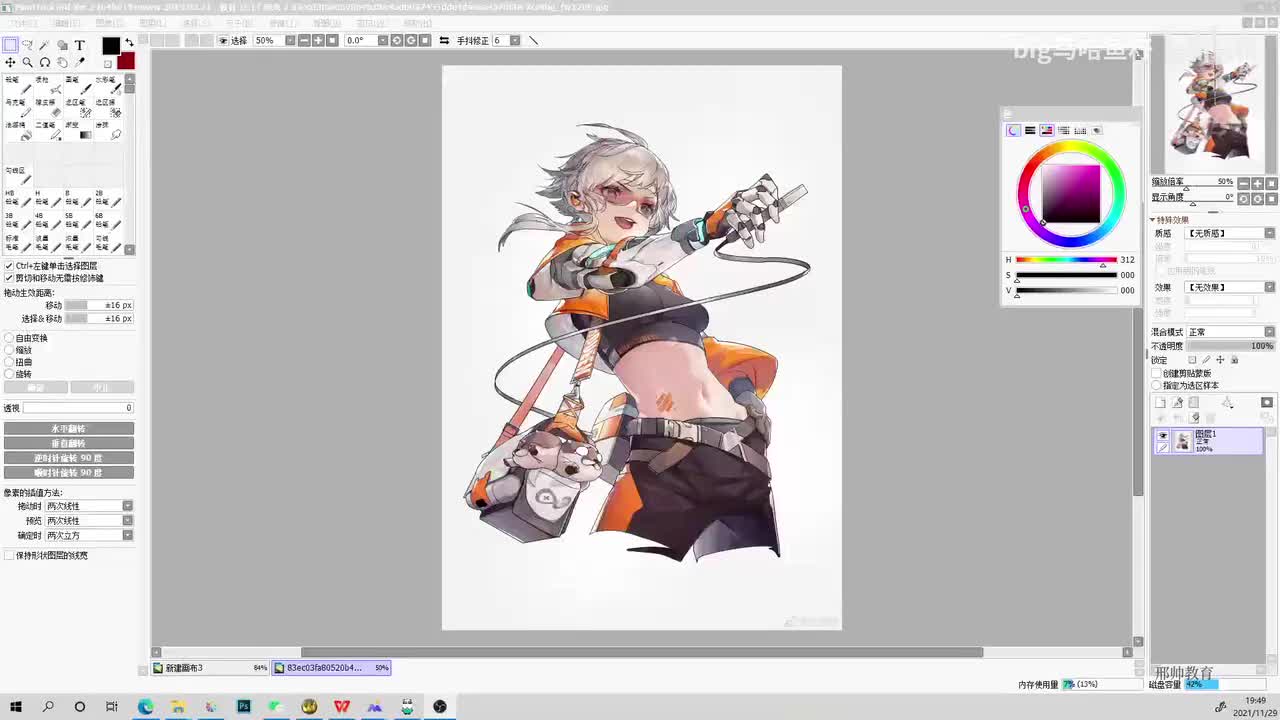The image size is (1280, 720).
Task: Flip canvas view horizontally
Action: point(444,41)
